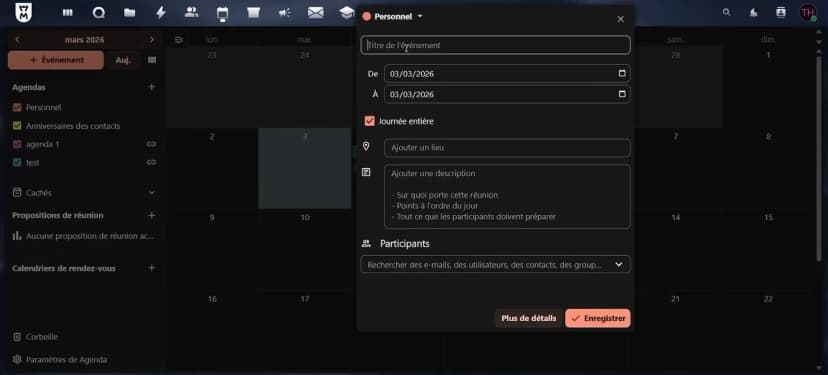The width and height of the screenshot is (828, 375).
Task: Open the notifications bell icon
Action: (x=754, y=13)
